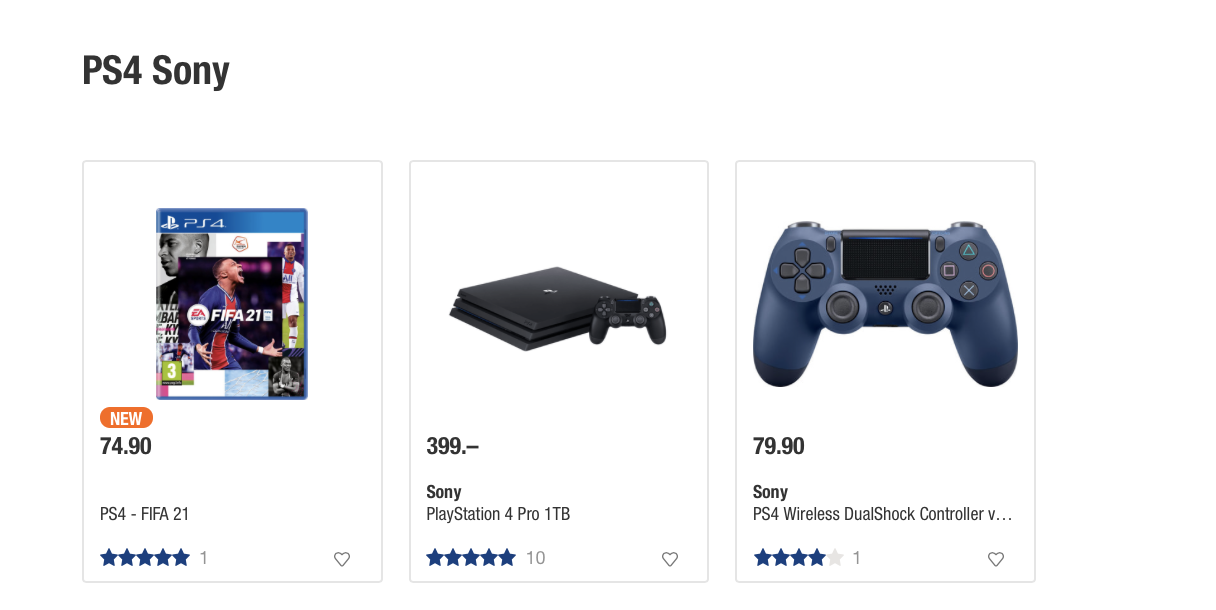
Task: Click the review count 10 on PlayStation 4 Pro
Action: (536, 558)
